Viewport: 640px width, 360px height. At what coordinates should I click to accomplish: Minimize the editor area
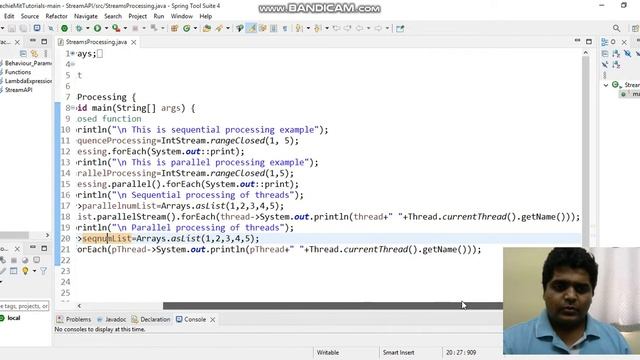tap(577, 41)
